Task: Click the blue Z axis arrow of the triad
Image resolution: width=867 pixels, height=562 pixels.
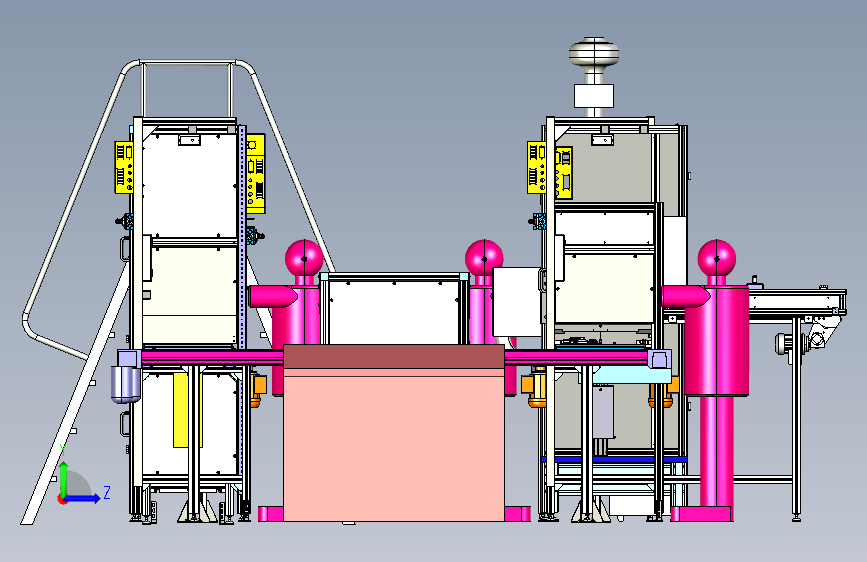Action: 83,498
